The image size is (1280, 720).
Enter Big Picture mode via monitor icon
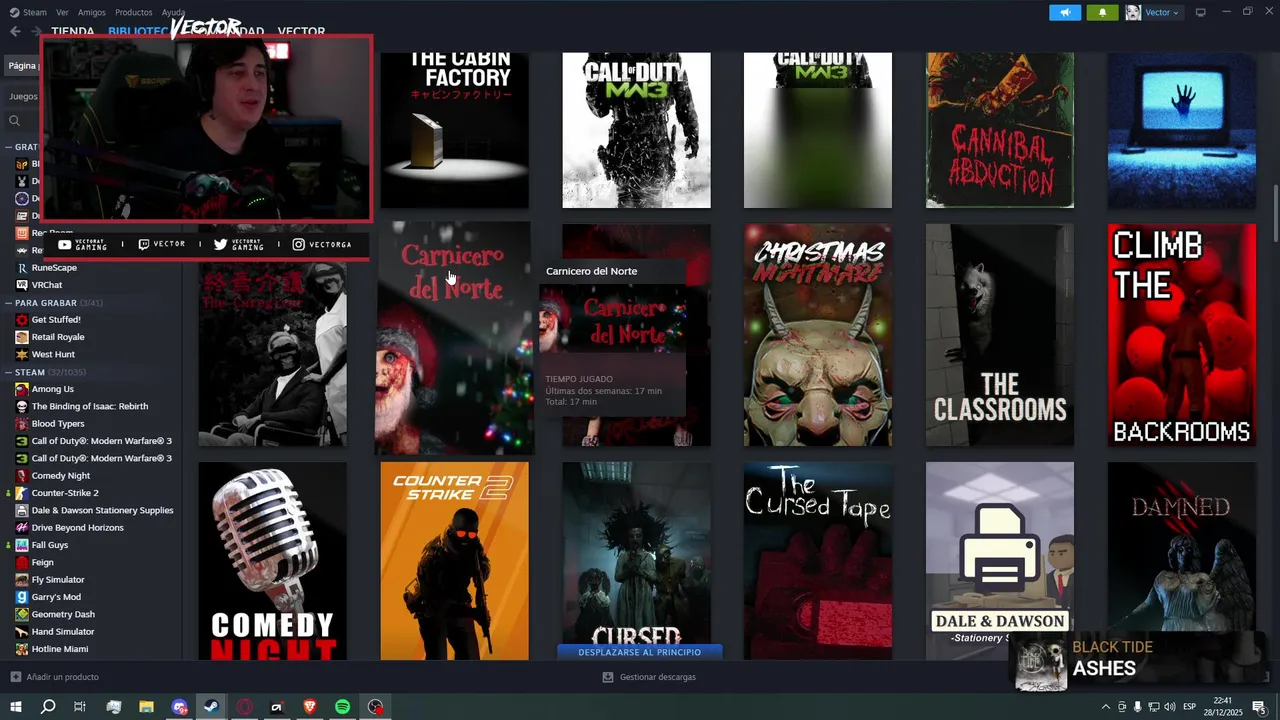coord(1201,12)
